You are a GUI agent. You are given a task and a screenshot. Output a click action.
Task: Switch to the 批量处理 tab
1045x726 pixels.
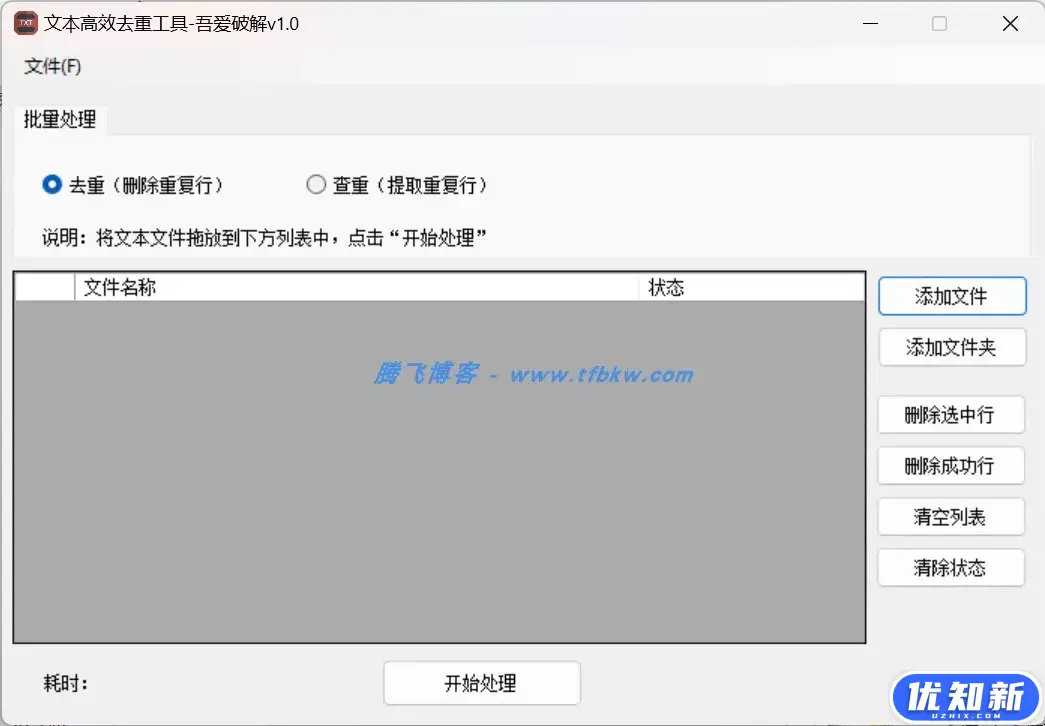pyautogui.click(x=60, y=119)
